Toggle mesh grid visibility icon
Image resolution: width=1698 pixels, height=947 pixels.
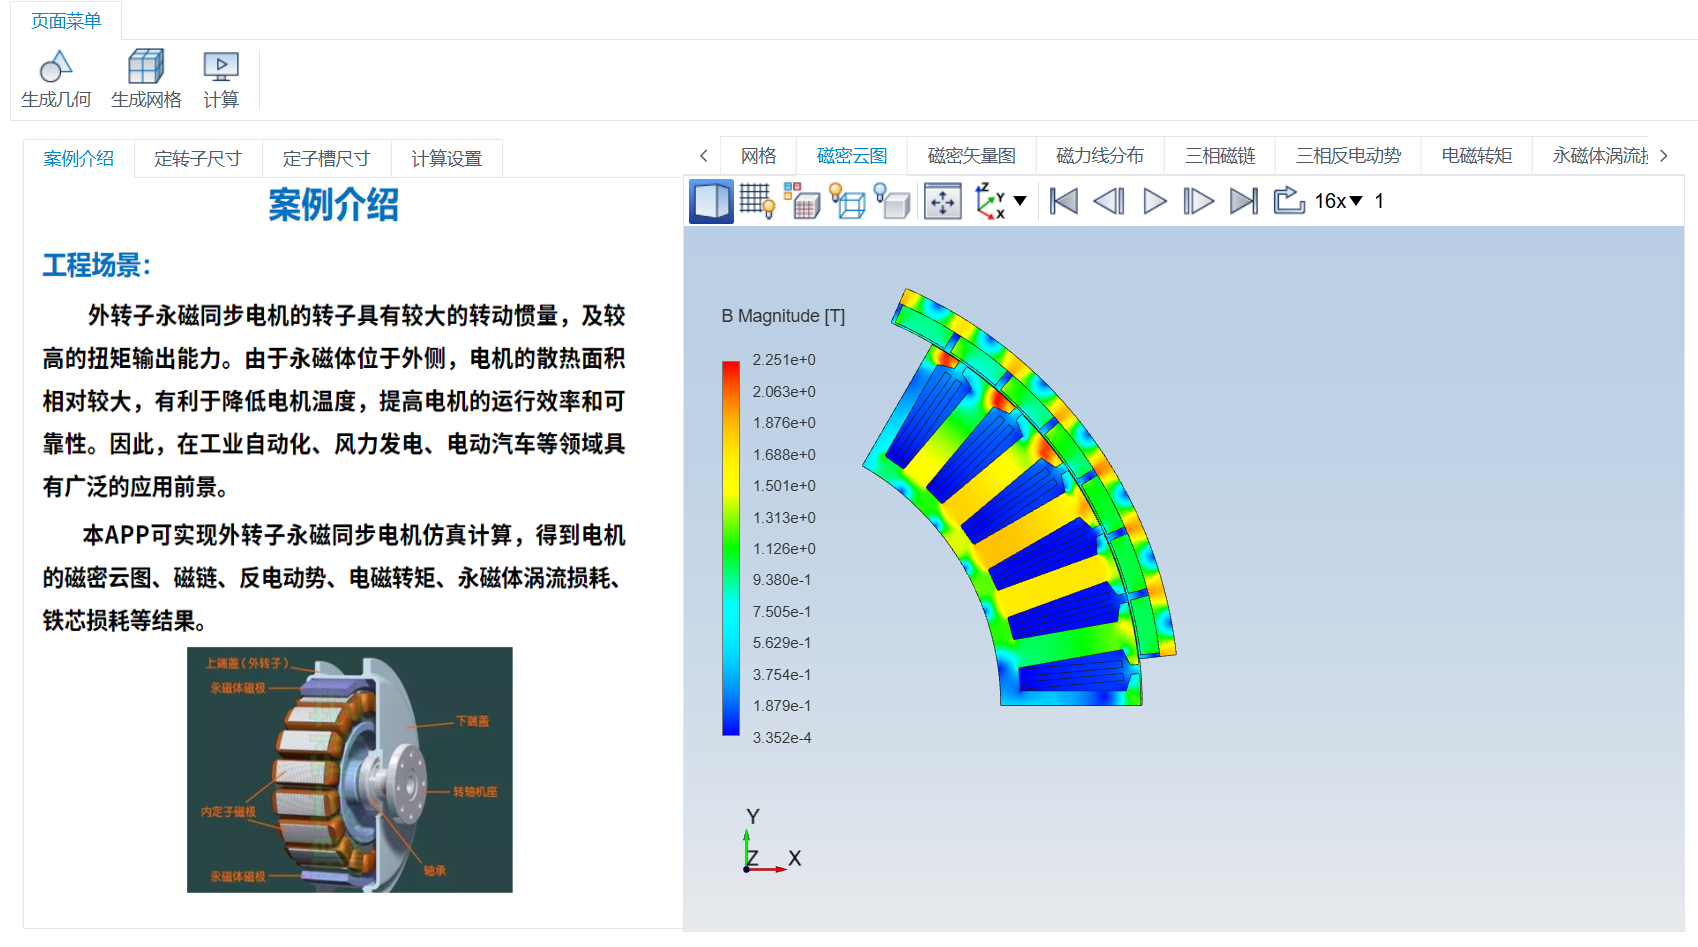pos(757,201)
